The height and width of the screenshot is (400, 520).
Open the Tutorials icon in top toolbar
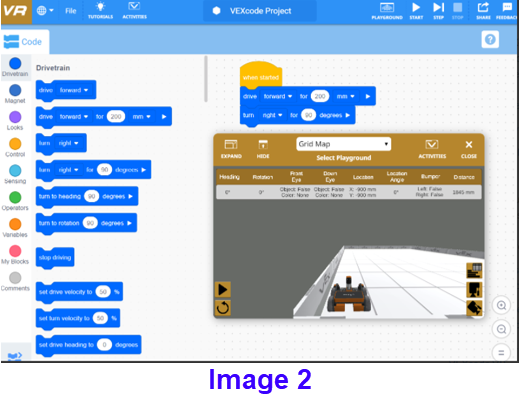(100, 10)
